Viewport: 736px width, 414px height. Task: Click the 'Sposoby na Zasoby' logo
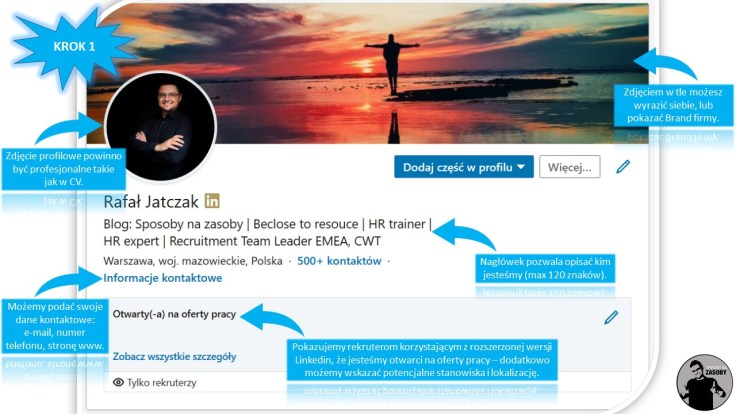pyautogui.click(x=704, y=382)
